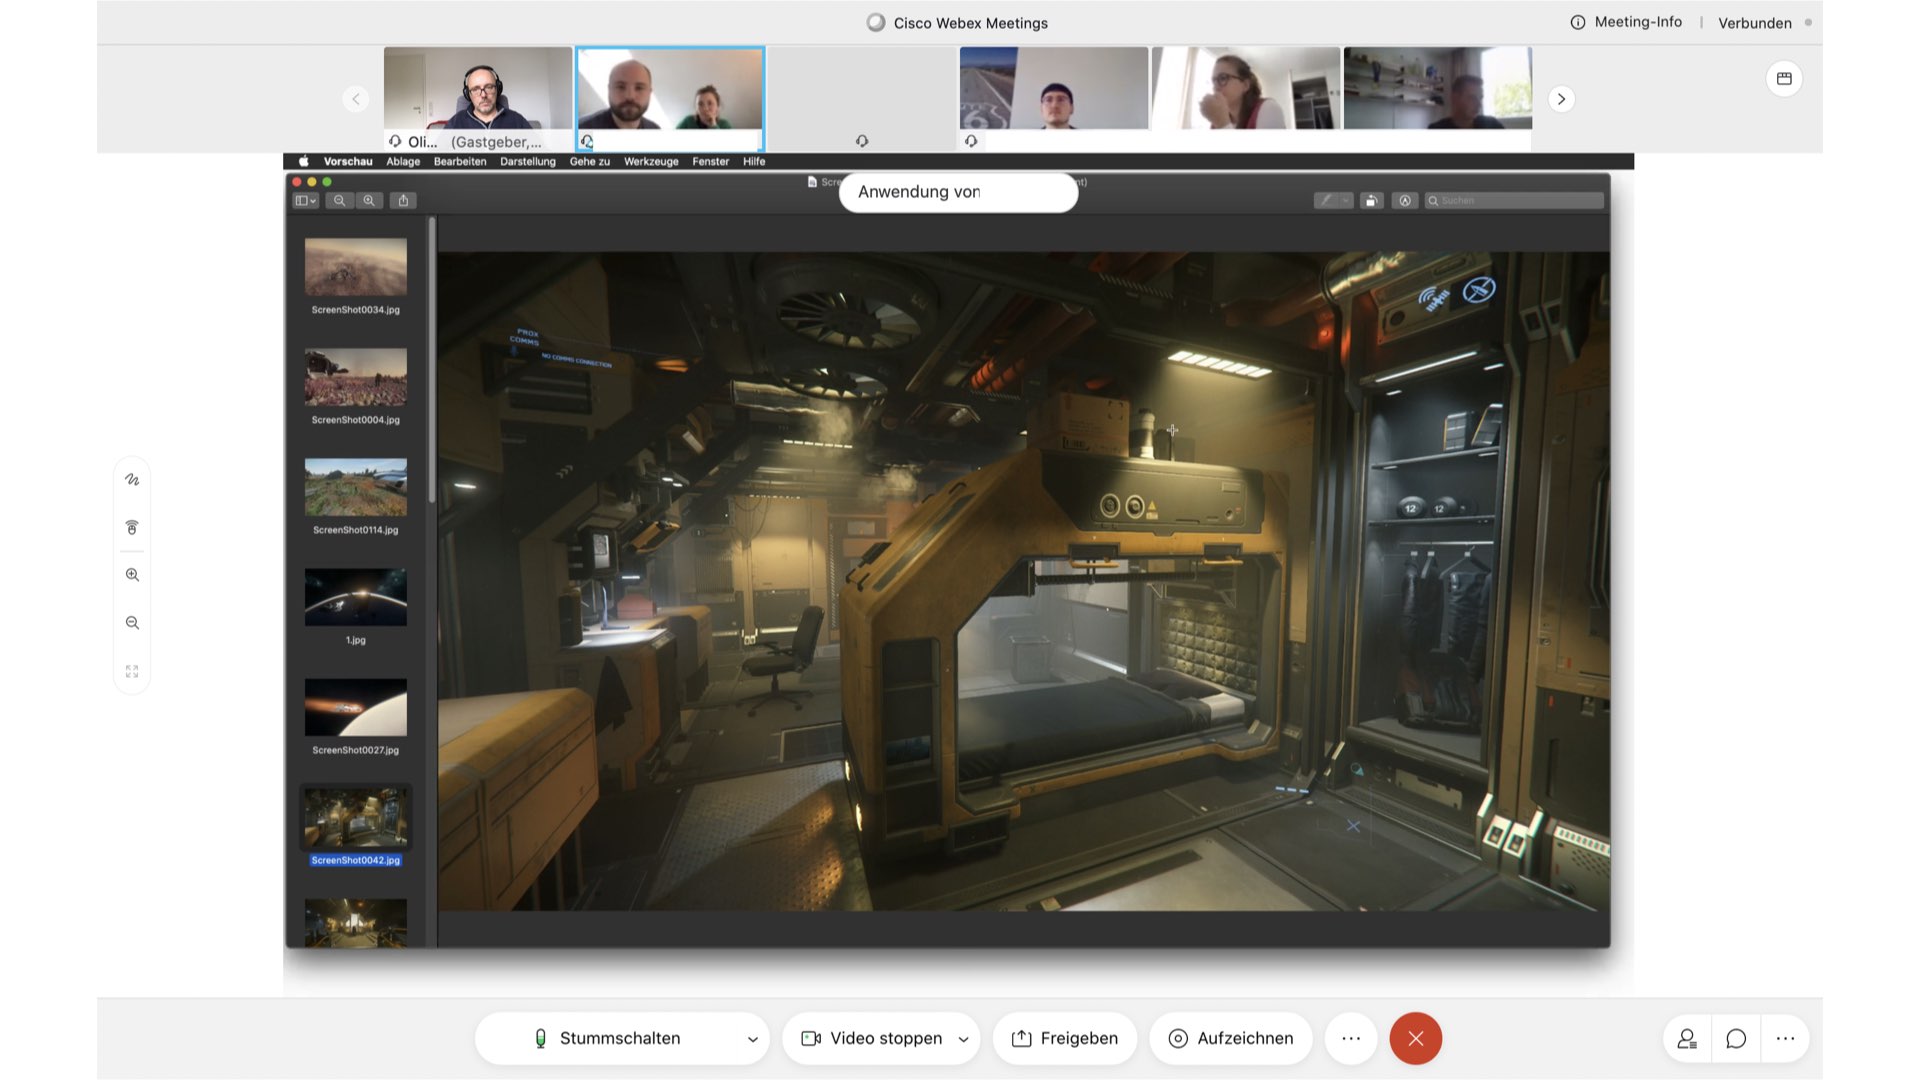Click the remote control icon in sidebar
The height and width of the screenshot is (1080, 1920).
132,528
